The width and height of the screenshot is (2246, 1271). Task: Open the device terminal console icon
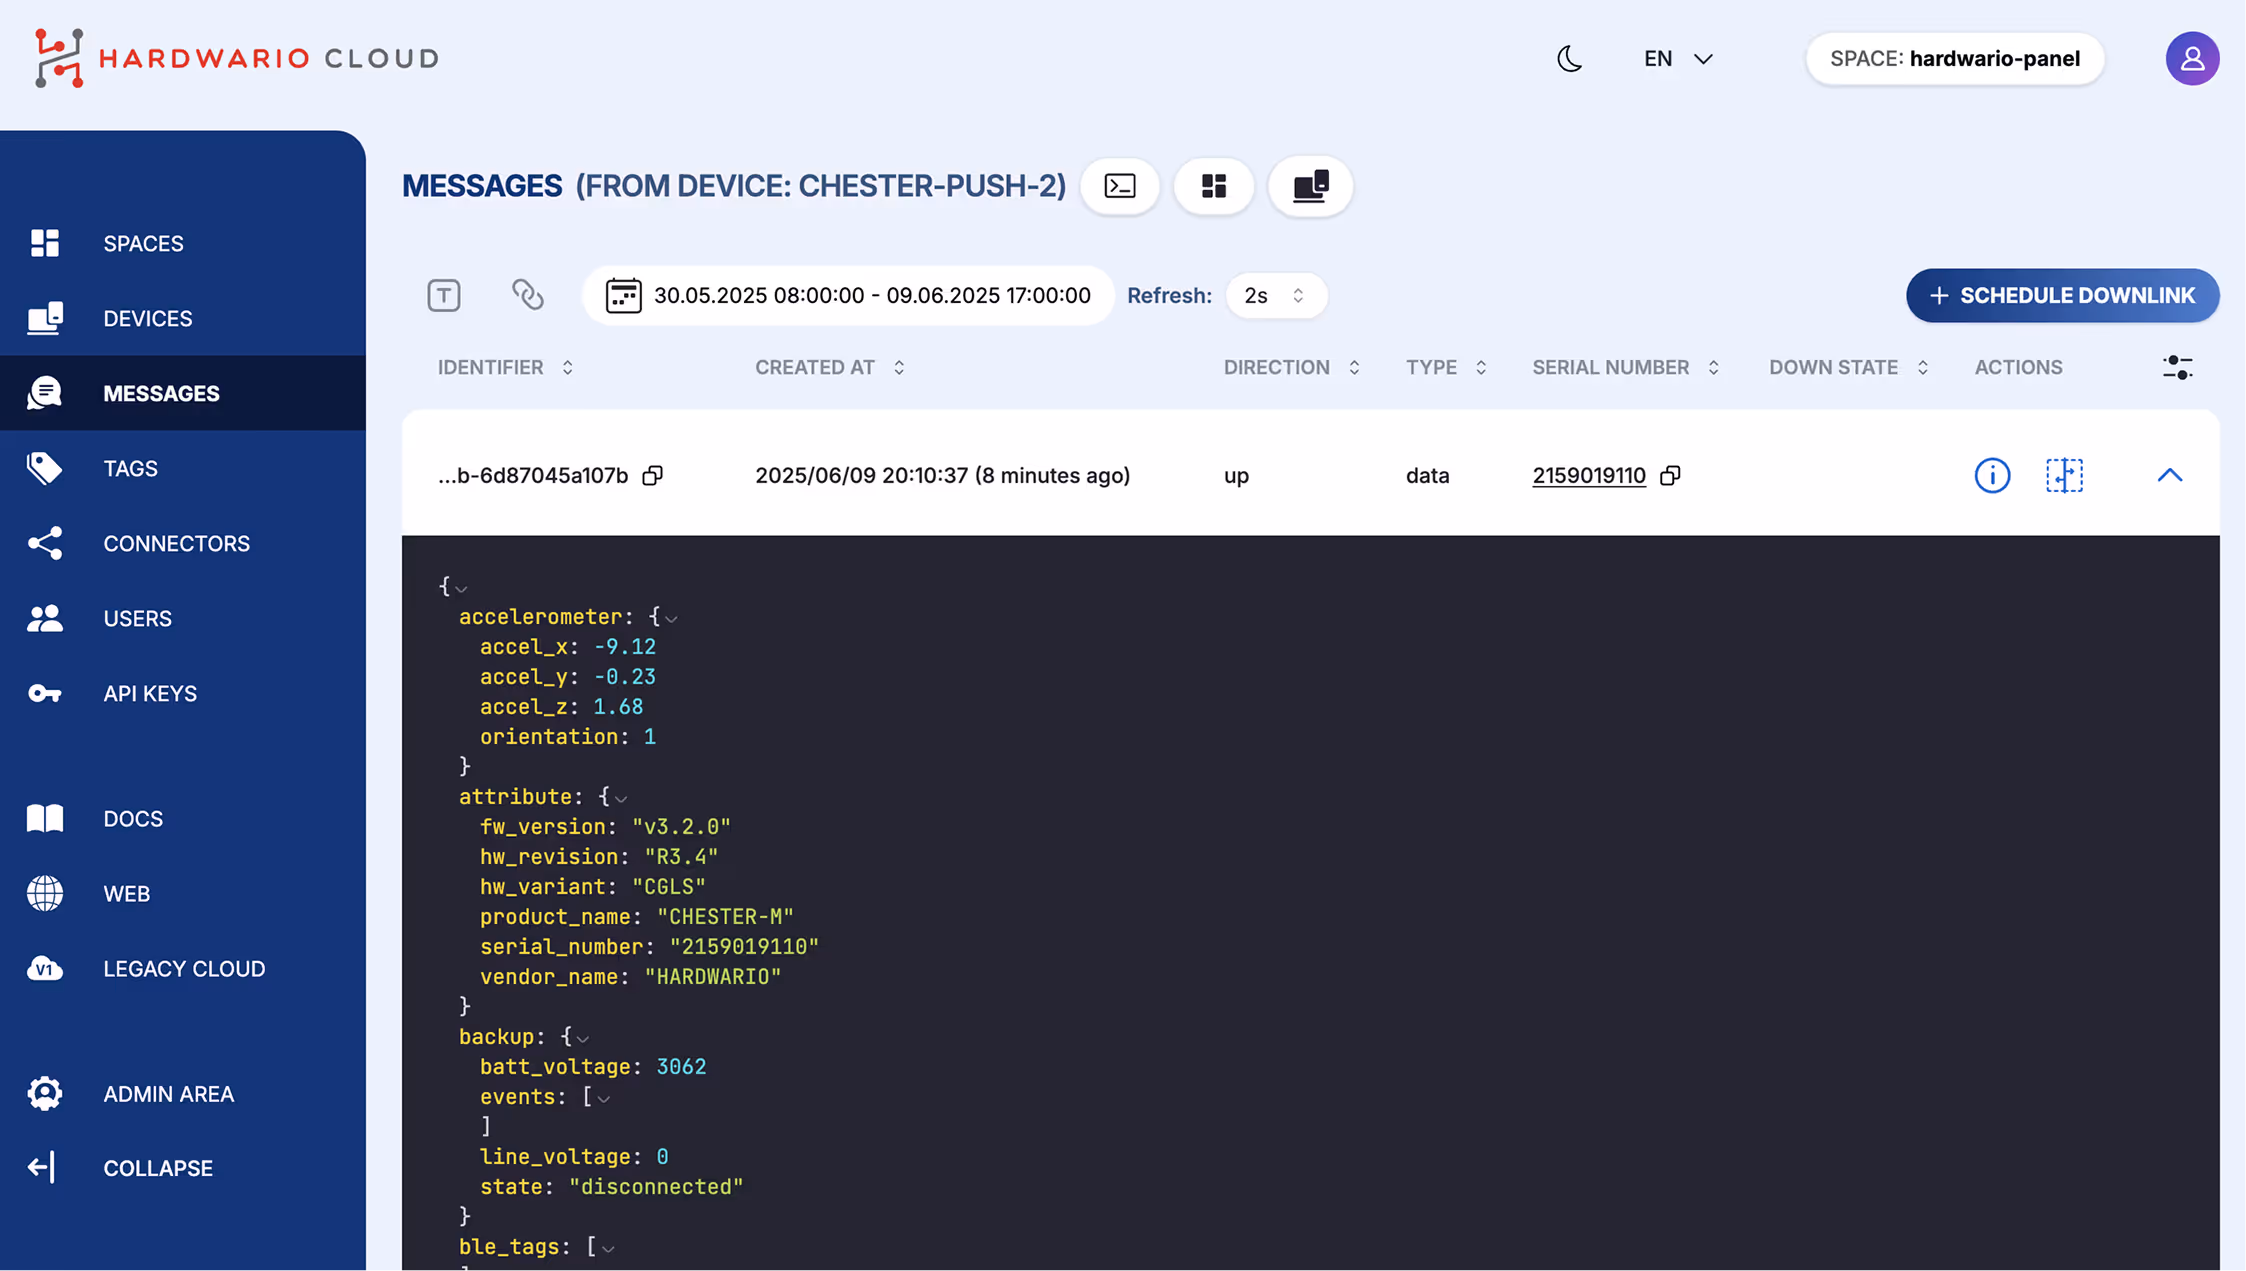point(1120,186)
